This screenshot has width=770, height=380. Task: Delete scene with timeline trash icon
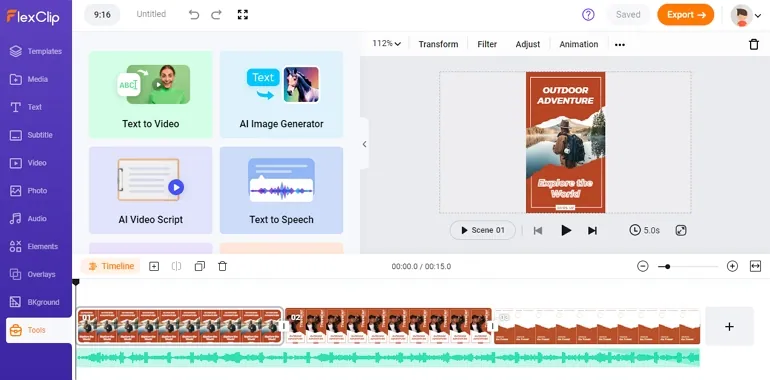coord(222,266)
